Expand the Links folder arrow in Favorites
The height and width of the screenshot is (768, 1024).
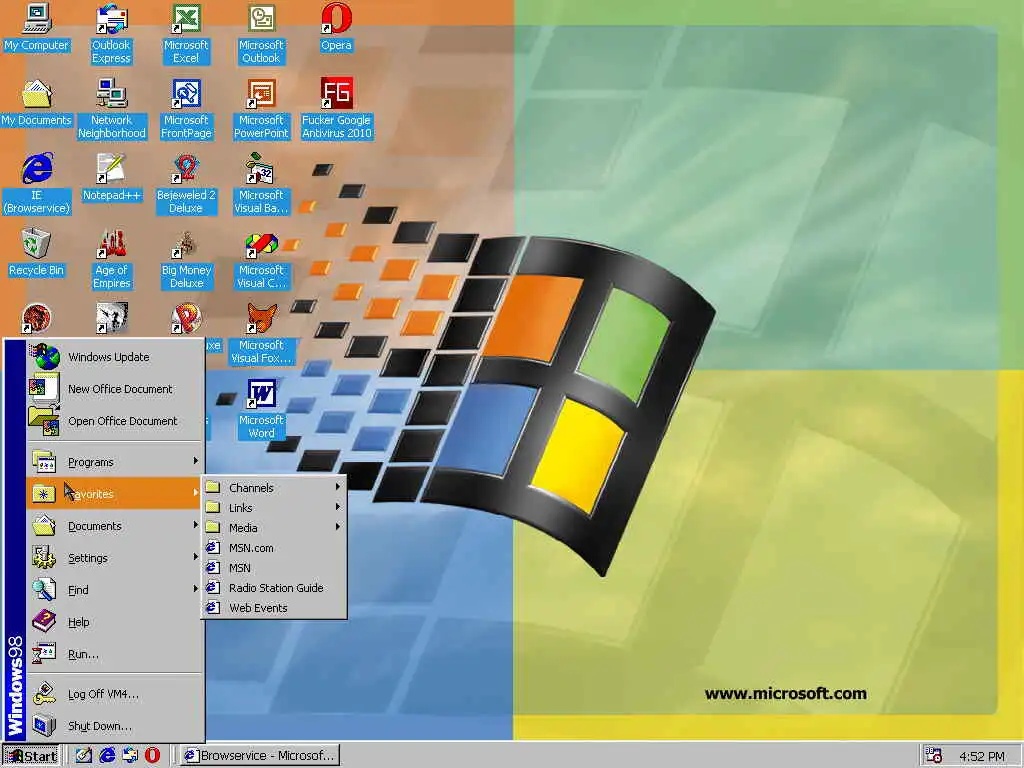click(x=338, y=507)
